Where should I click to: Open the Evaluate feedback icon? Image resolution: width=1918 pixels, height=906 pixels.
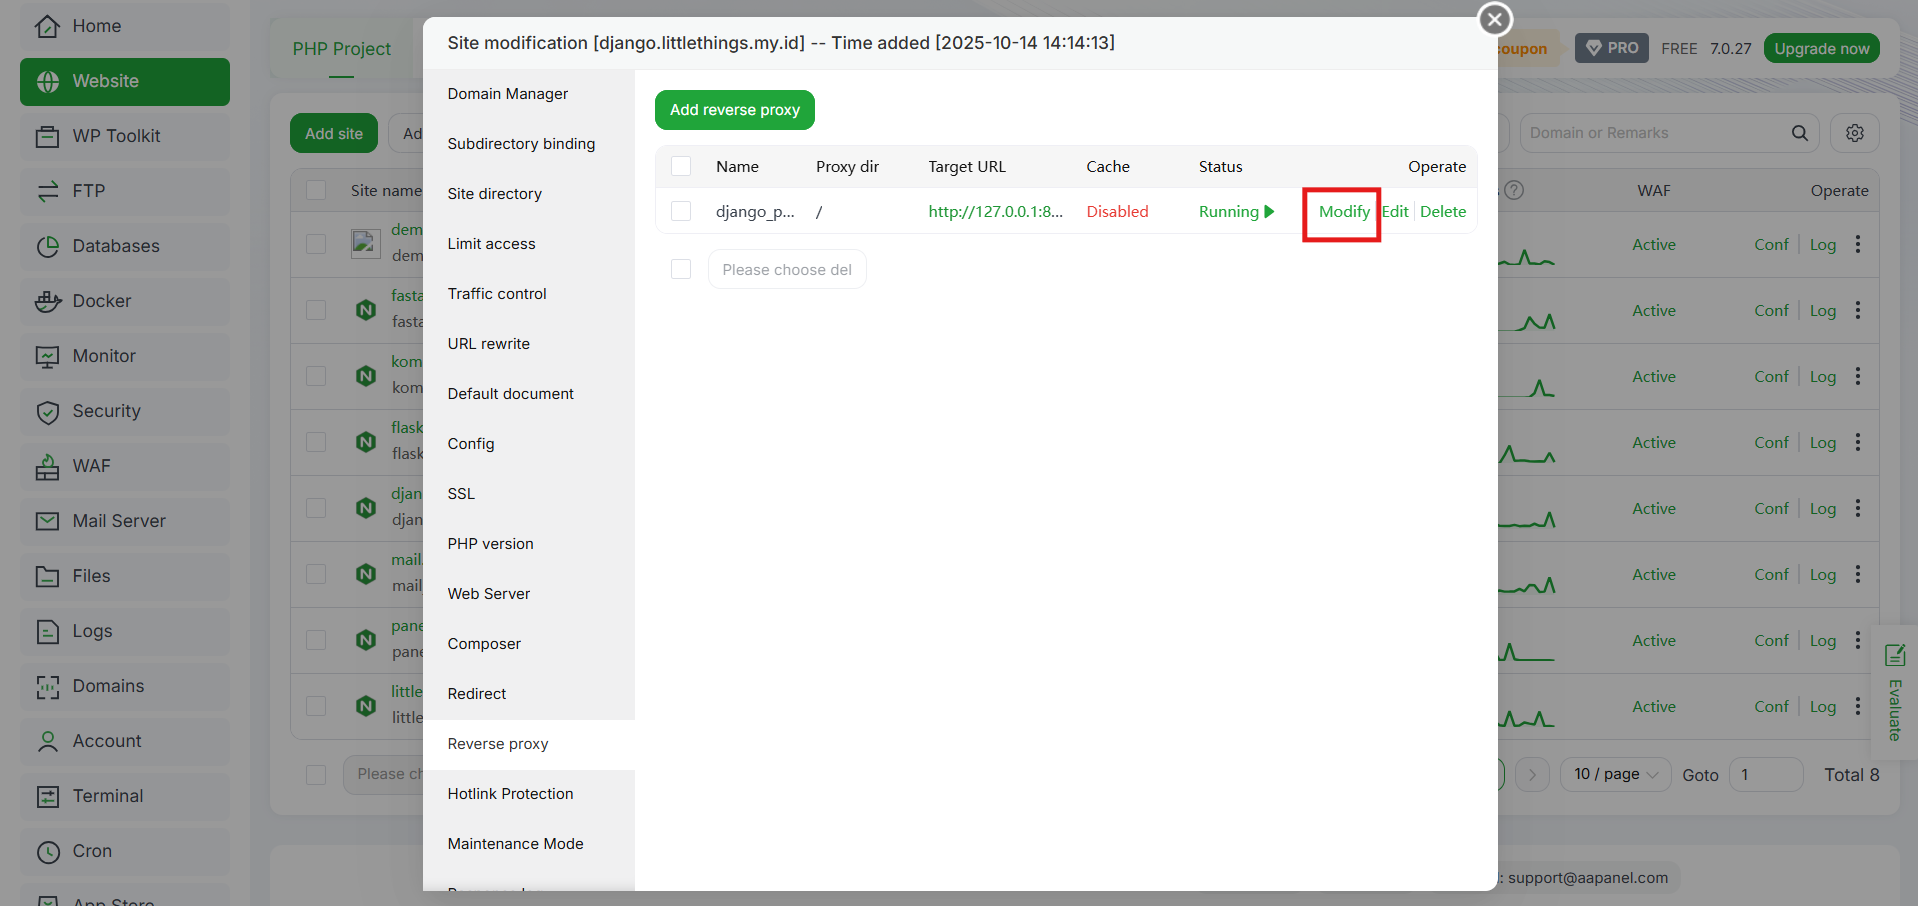pos(1894,656)
